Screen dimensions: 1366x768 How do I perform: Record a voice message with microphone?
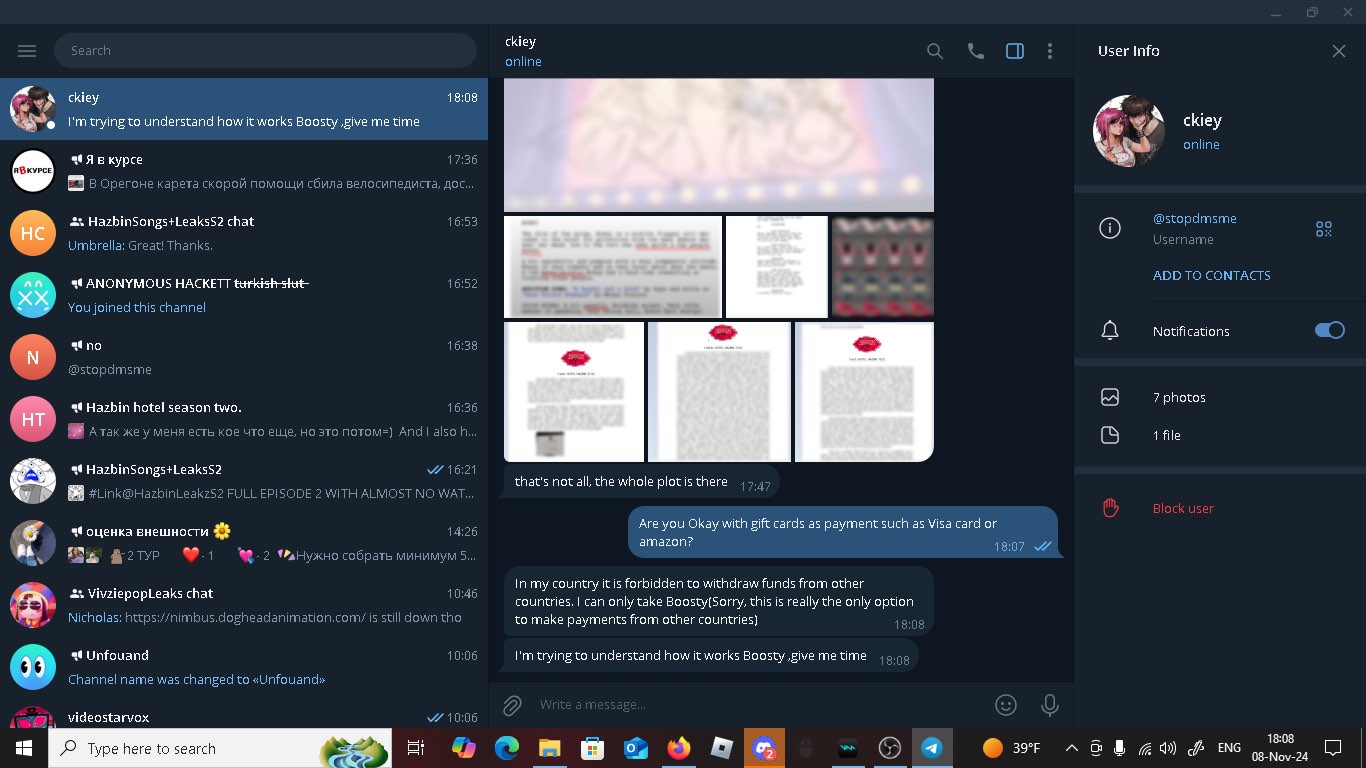1049,705
